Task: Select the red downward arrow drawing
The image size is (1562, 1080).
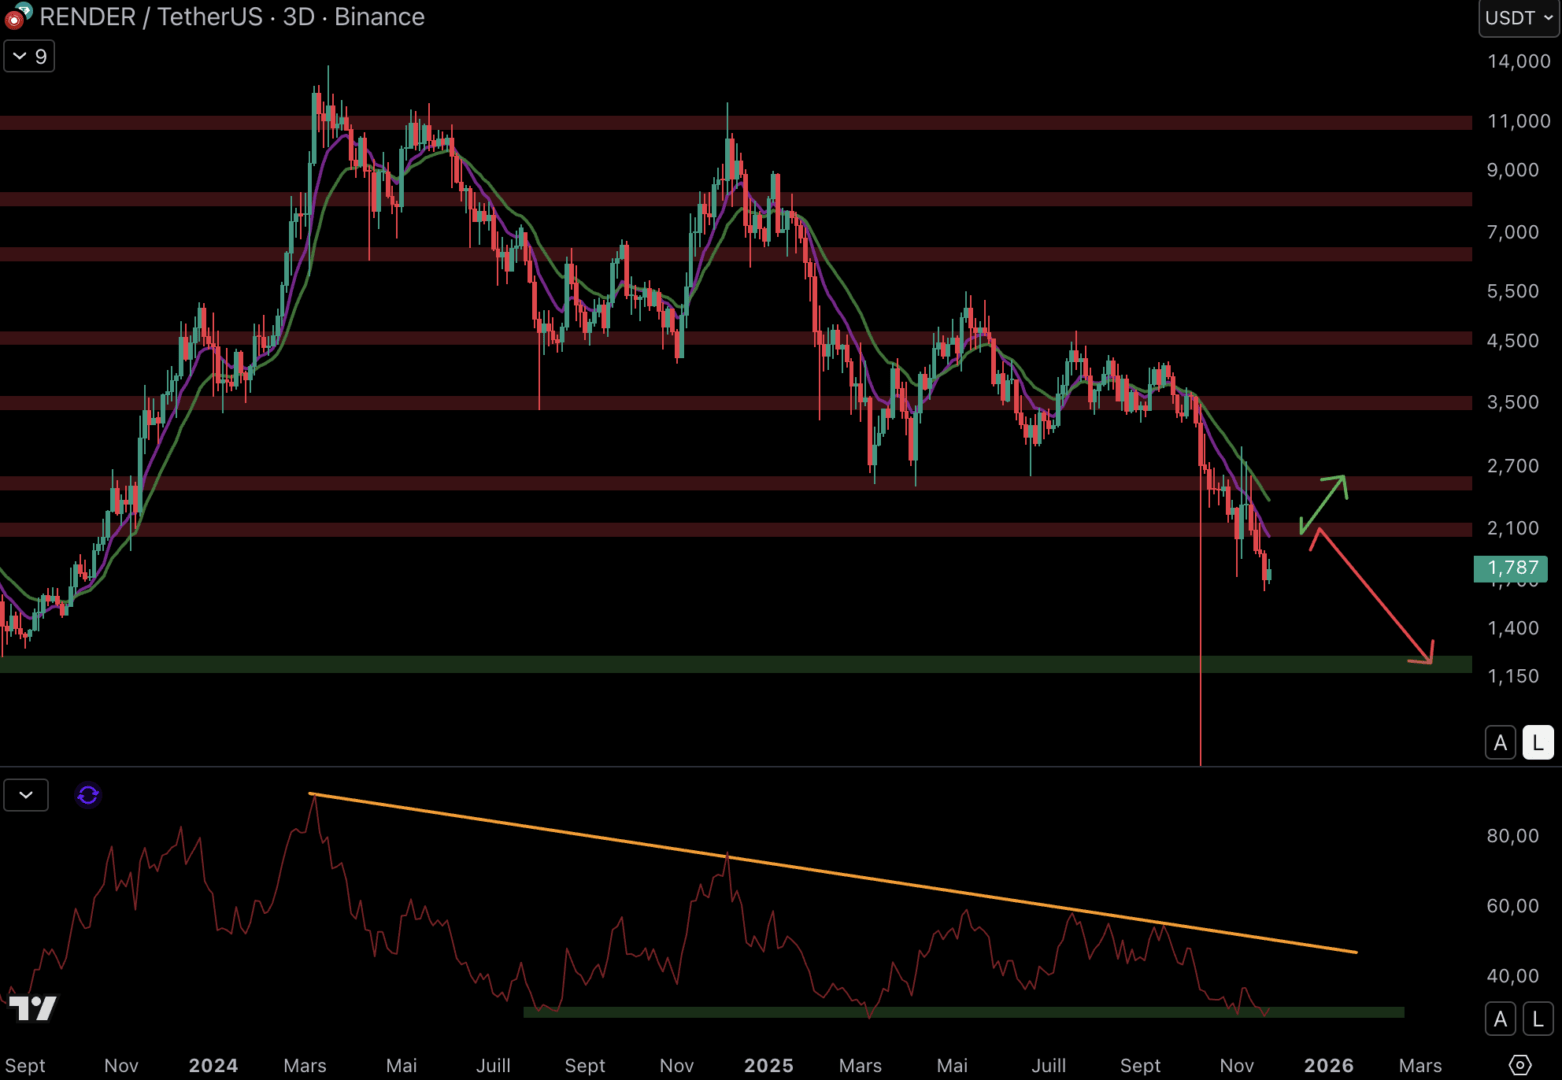Action: [x=1374, y=597]
